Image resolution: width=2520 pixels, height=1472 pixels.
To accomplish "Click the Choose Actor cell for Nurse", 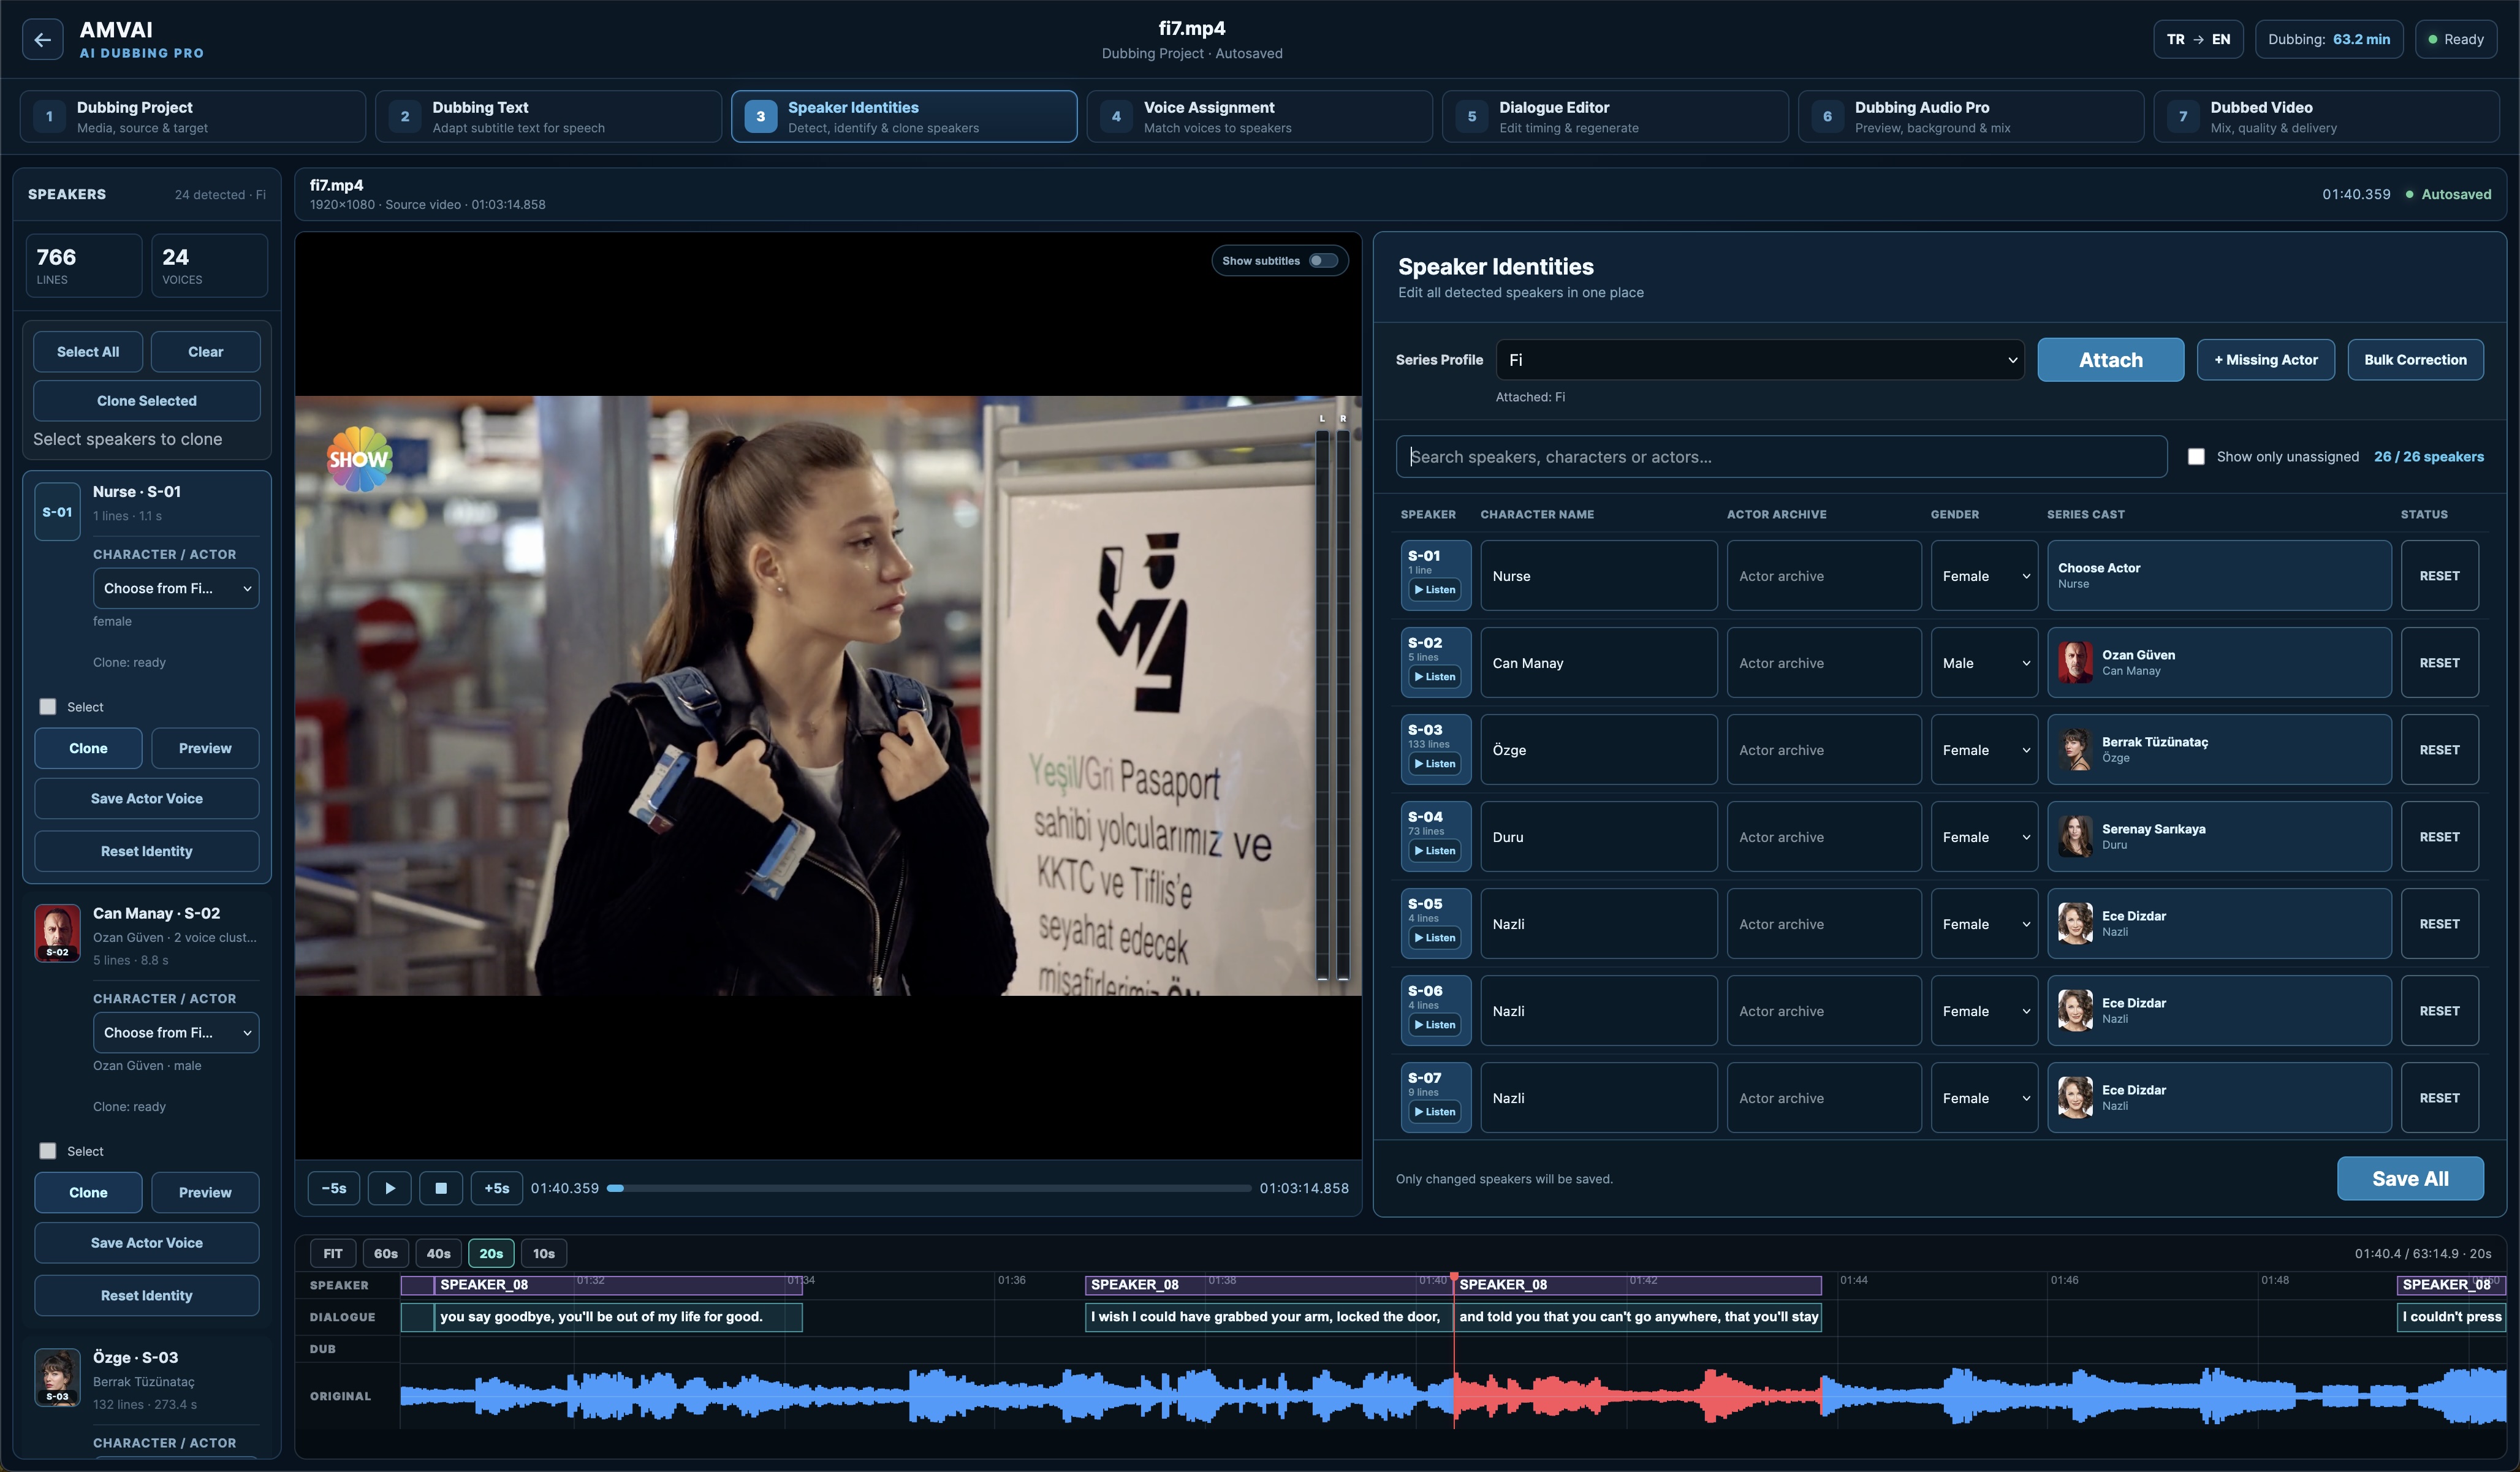I will tap(2219, 576).
